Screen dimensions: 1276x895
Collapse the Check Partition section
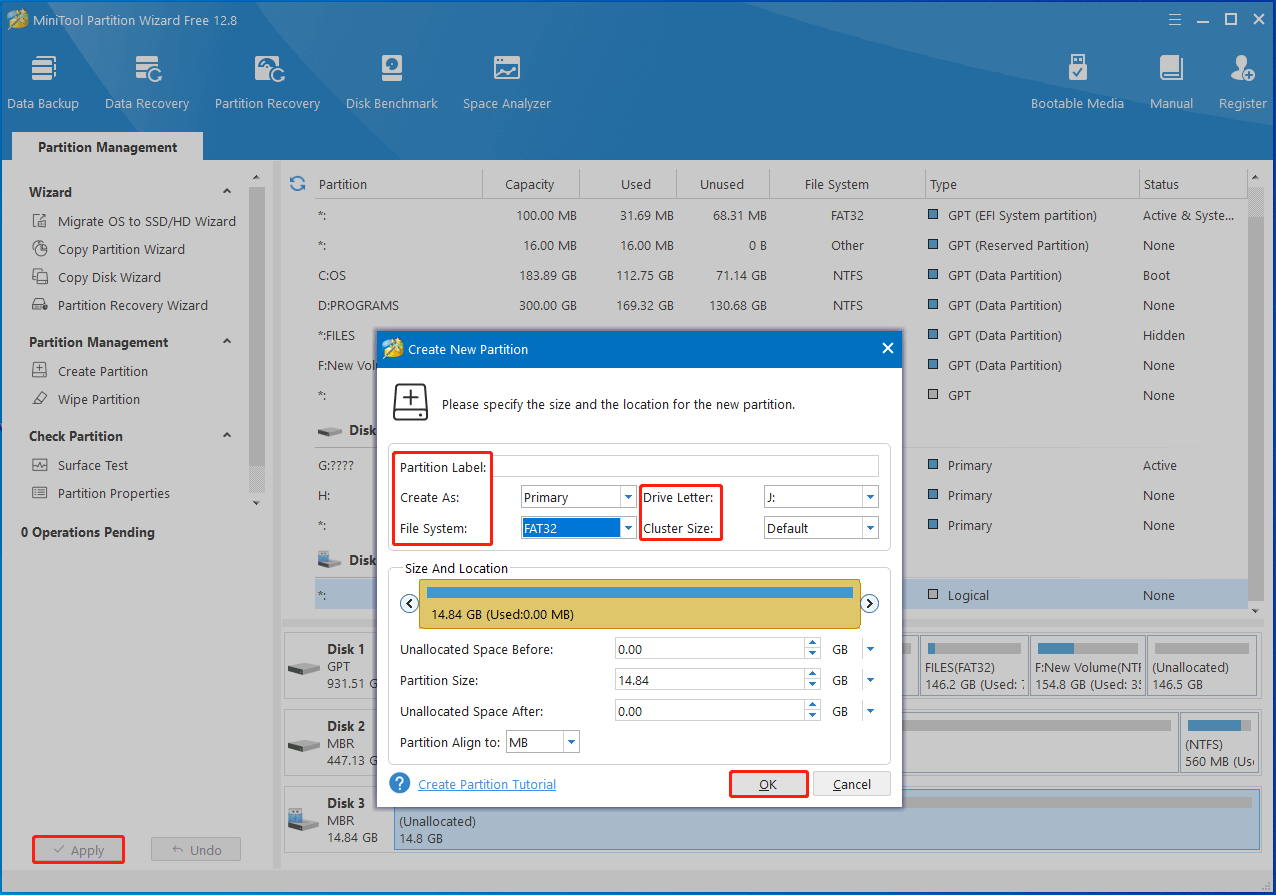pyautogui.click(x=227, y=436)
